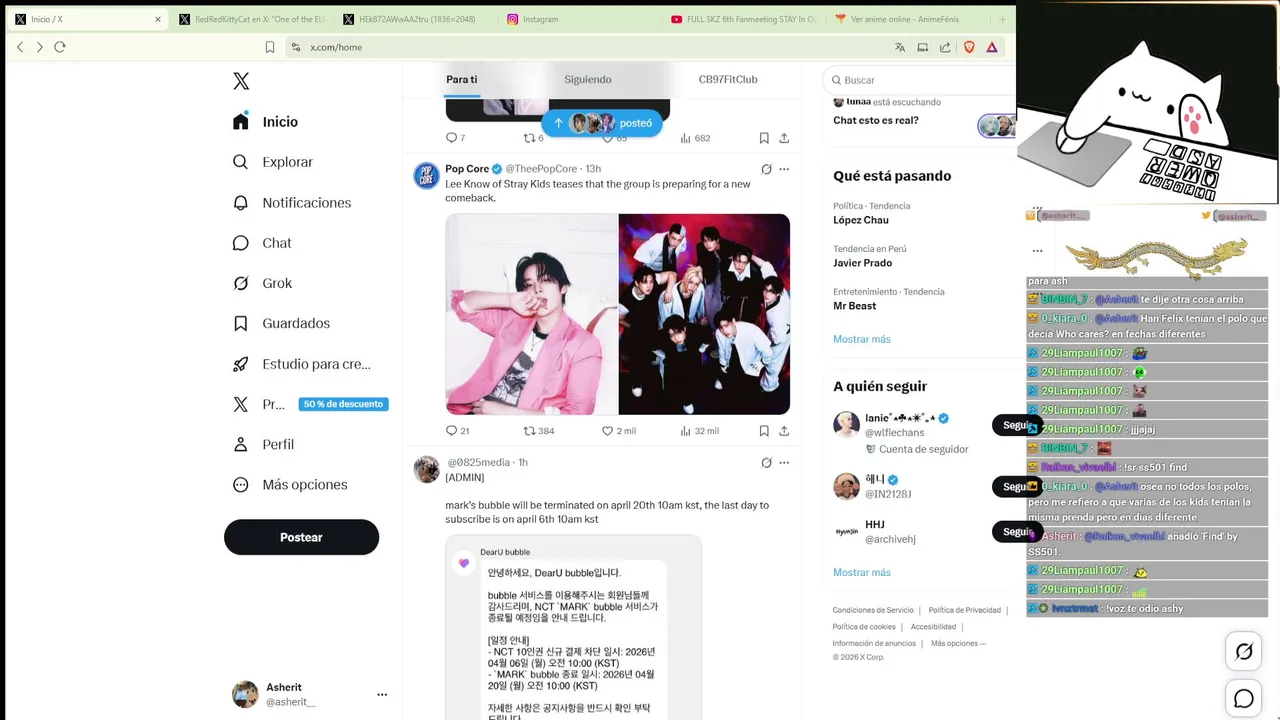Share the Pop Core post
Viewport: 1280px width, 720px height.
(784, 431)
